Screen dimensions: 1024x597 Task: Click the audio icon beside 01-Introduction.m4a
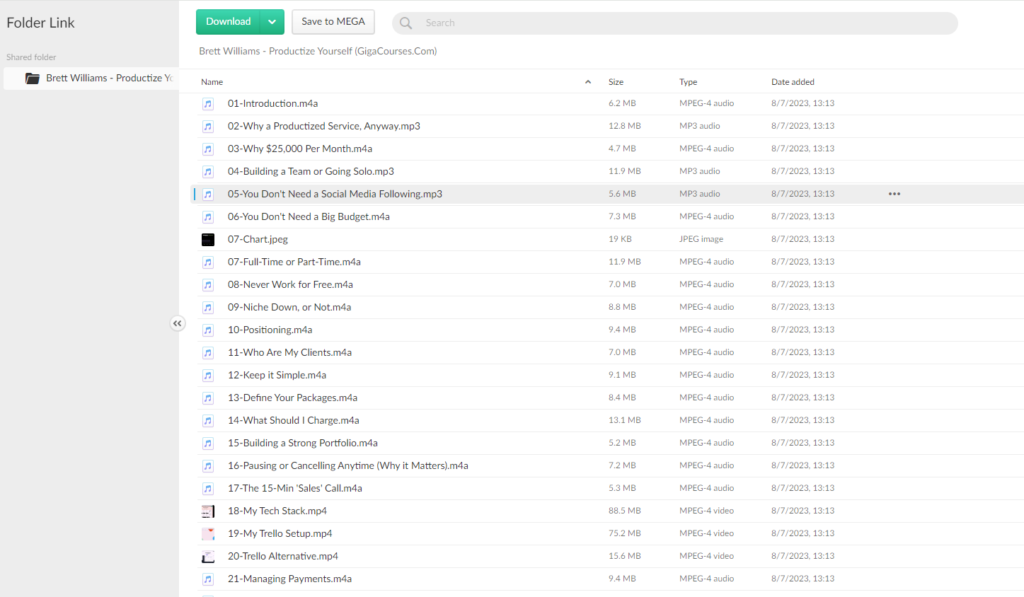pyautogui.click(x=208, y=104)
